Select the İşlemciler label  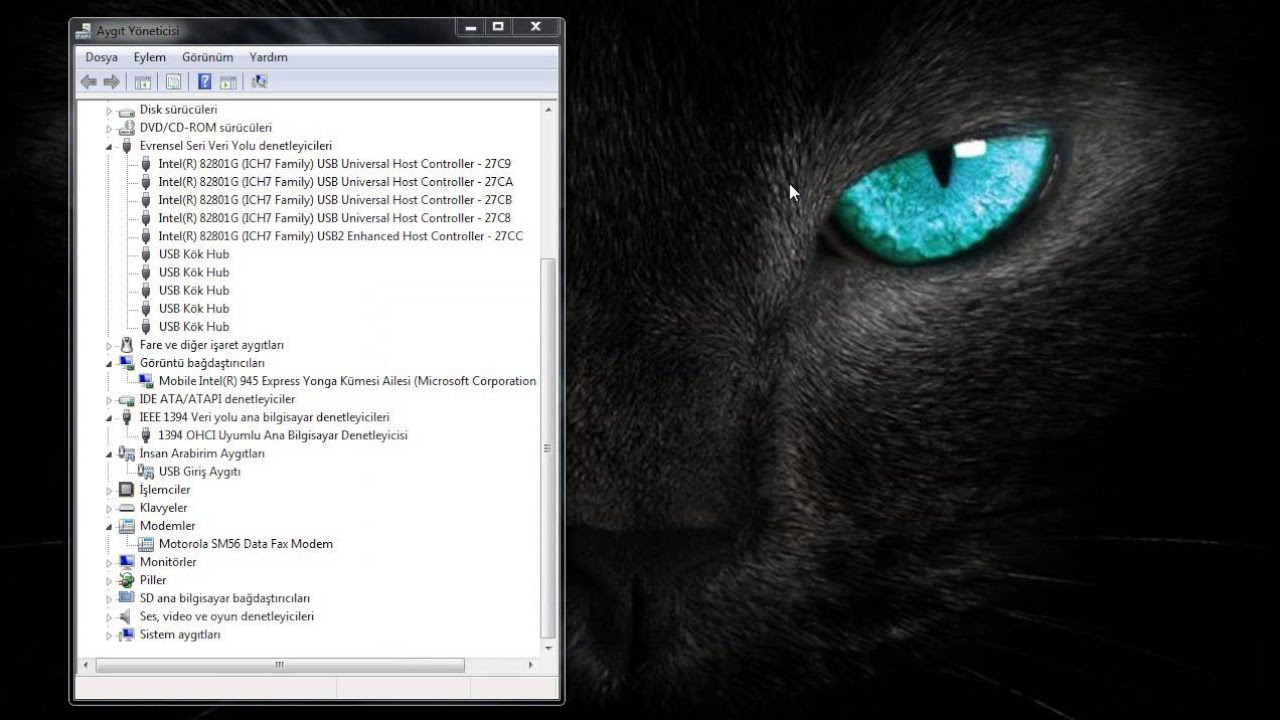pyautogui.click(x=165, y=490)
